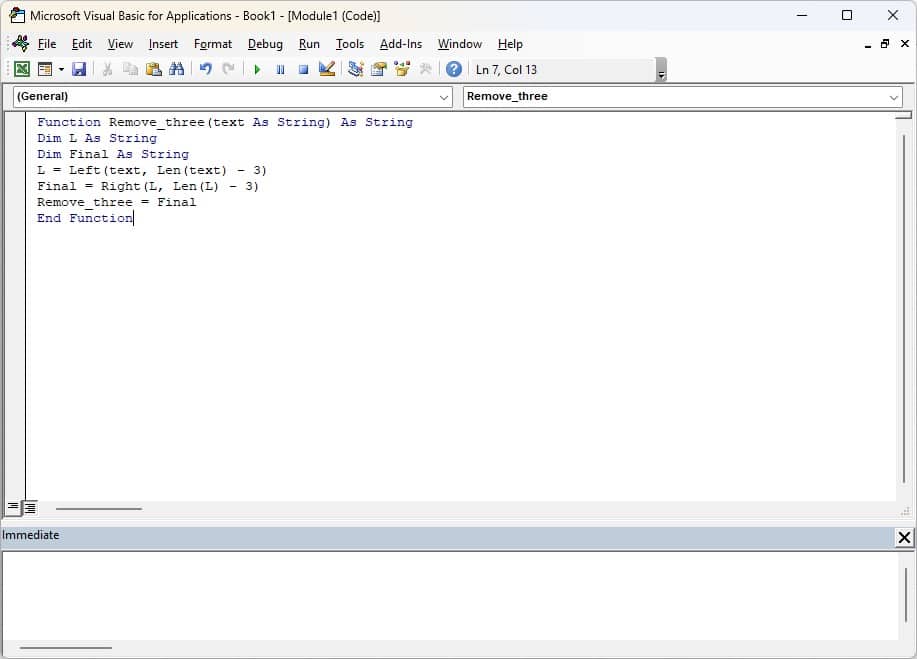This screenshot has width=917, height=659.
Task: Open the Add-Ins menu
Action: click(x=400, y=43)
